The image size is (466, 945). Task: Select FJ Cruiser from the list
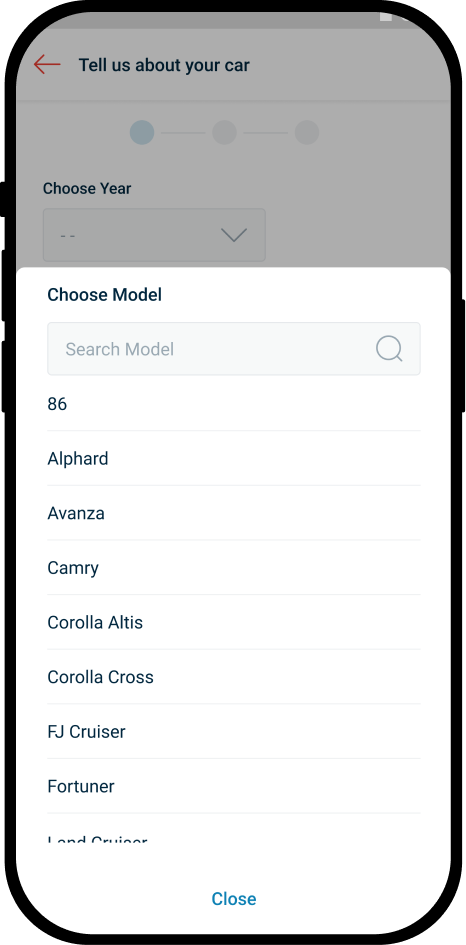pyautogui.click(x=234, y=732)
